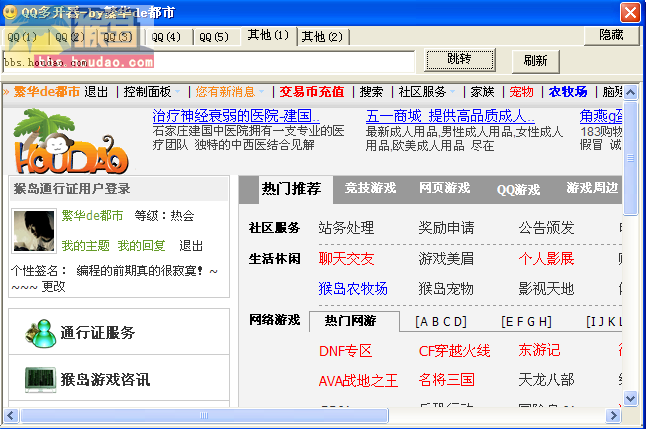Open the 站务处理 forum
647x429 pixels.
[x=346, y=228]
